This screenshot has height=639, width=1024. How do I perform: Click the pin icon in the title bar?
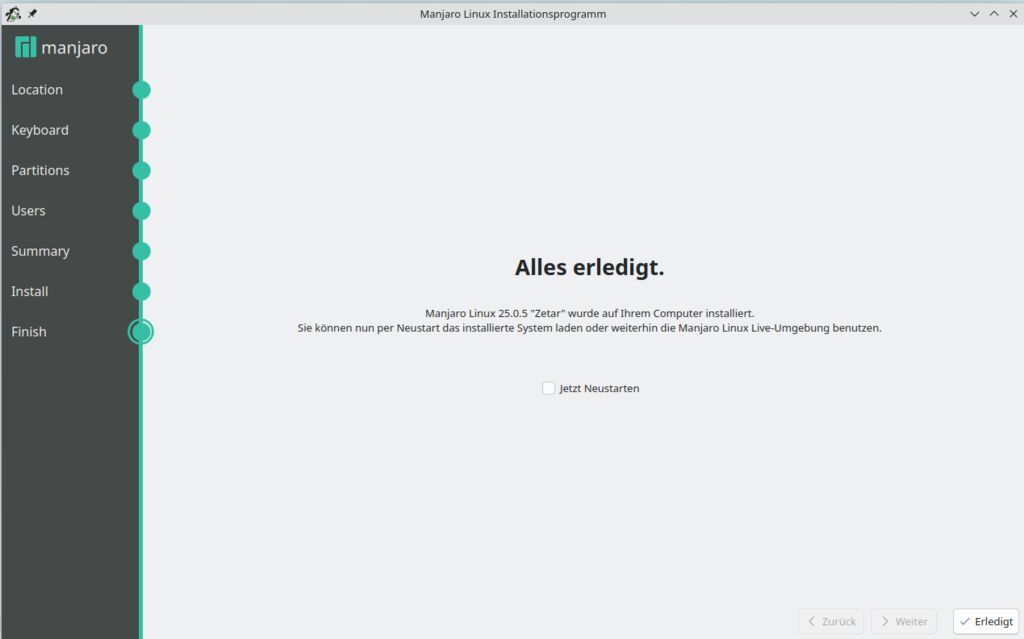[x=32, y=14]
